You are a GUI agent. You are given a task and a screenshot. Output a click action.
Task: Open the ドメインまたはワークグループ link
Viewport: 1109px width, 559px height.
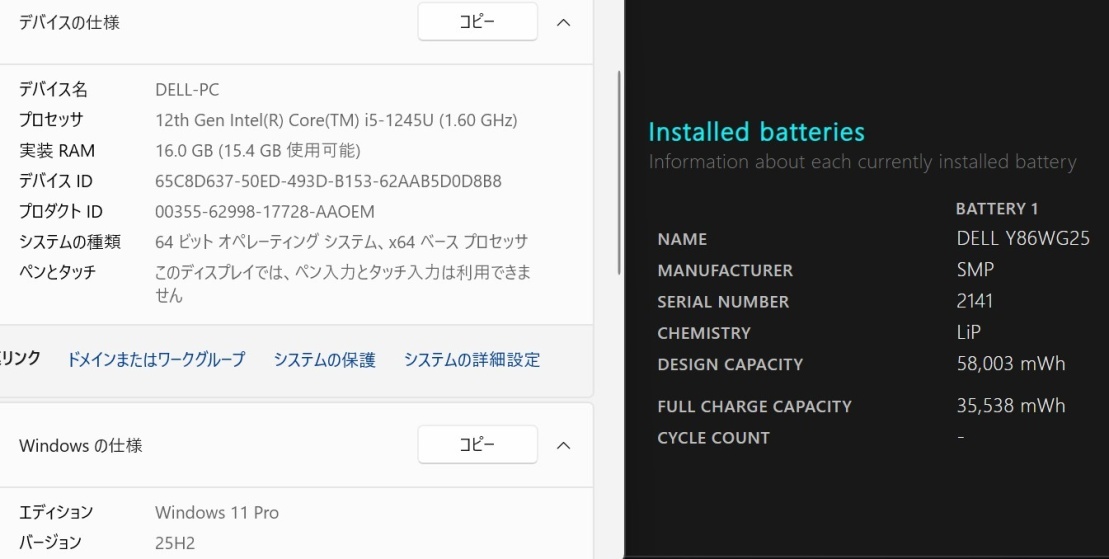coord(156,360)
